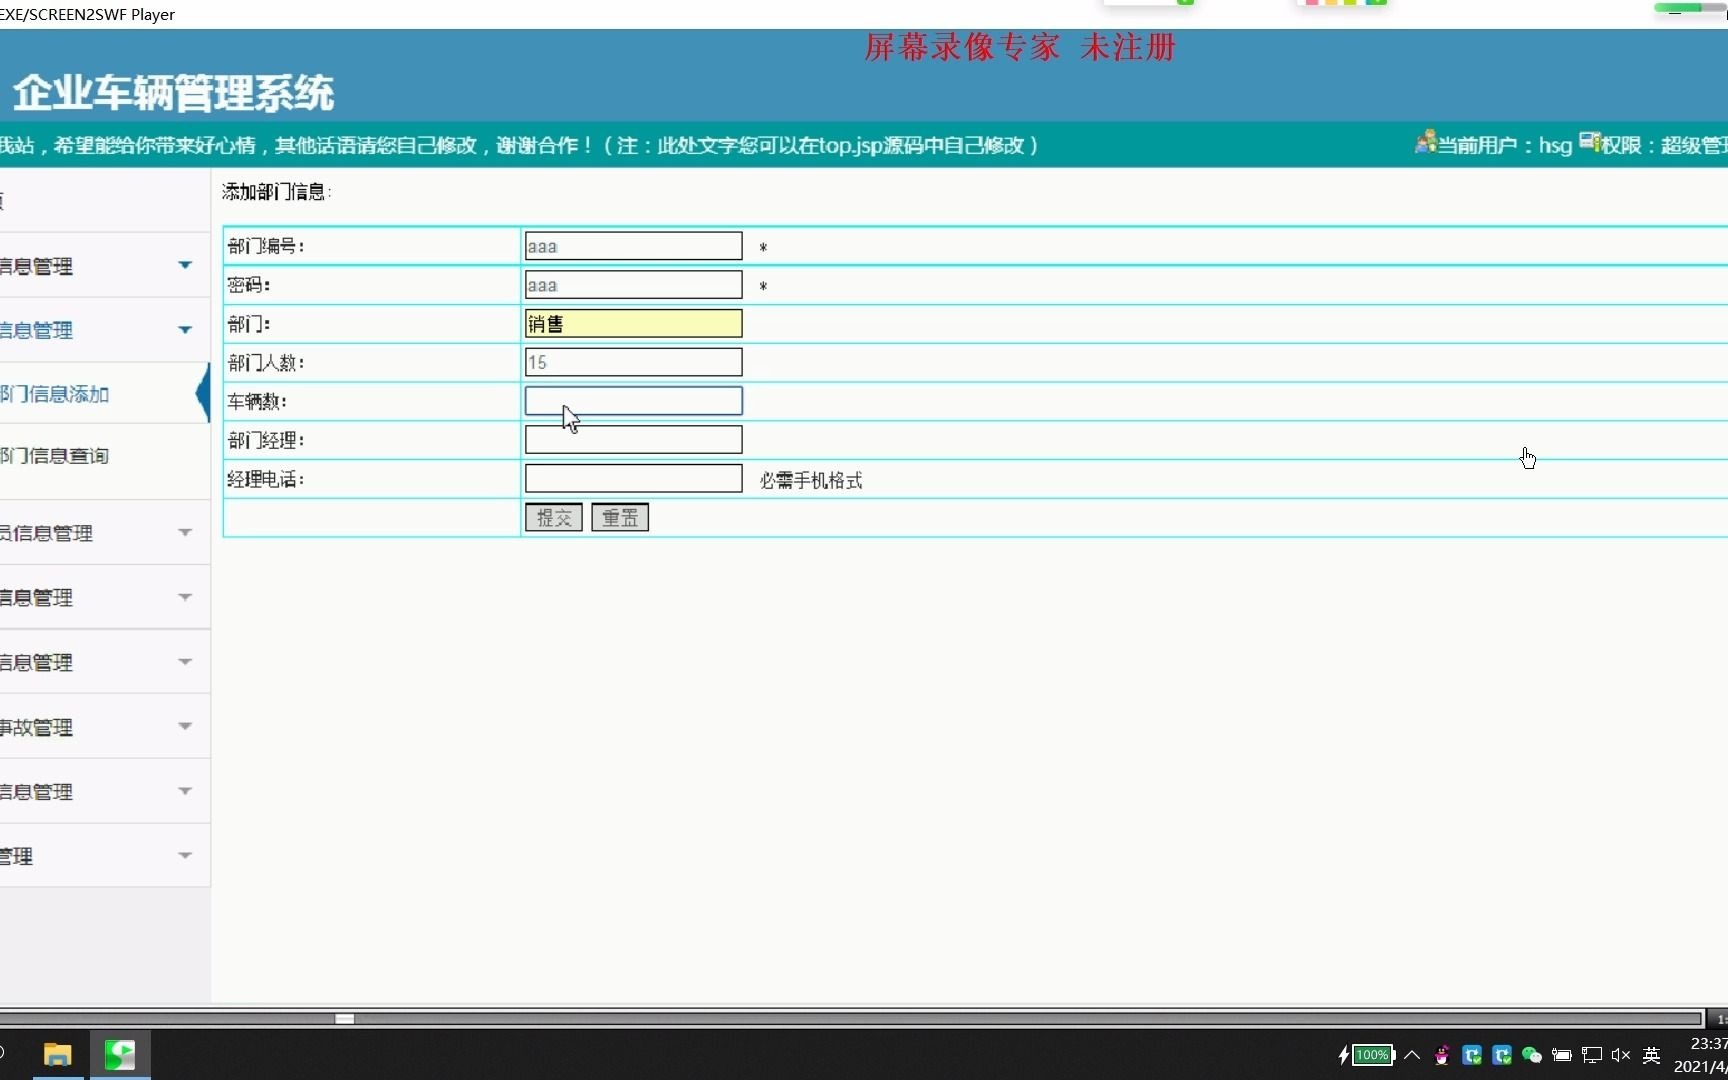Open the QQ penguin tray icon
Viewport: 1728px width, 1080px height.
1442,1055
